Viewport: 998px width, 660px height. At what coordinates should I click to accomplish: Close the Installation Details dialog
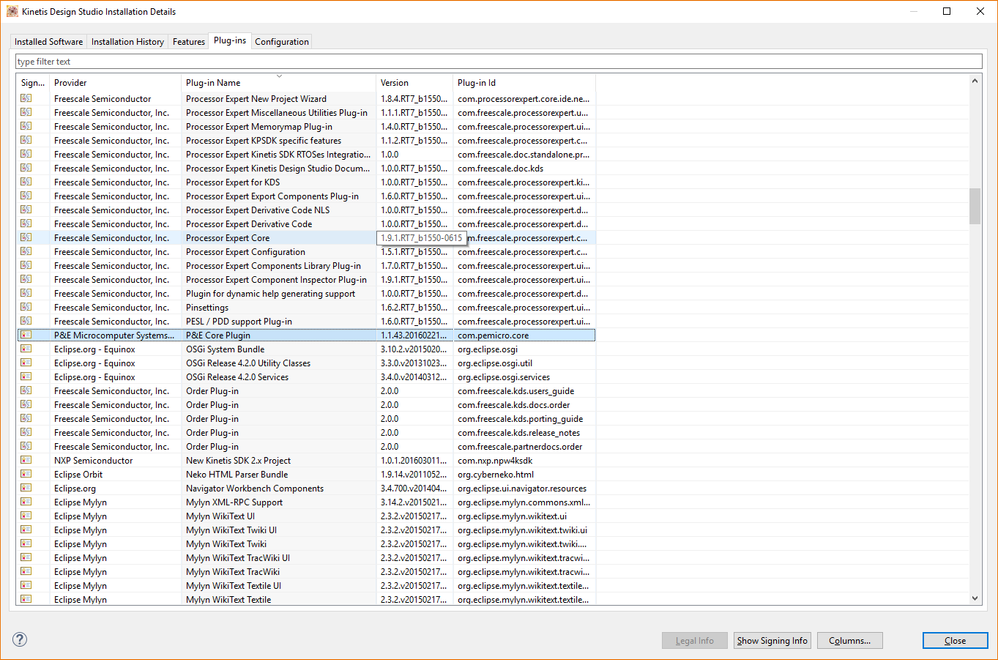tap(955, 640)
